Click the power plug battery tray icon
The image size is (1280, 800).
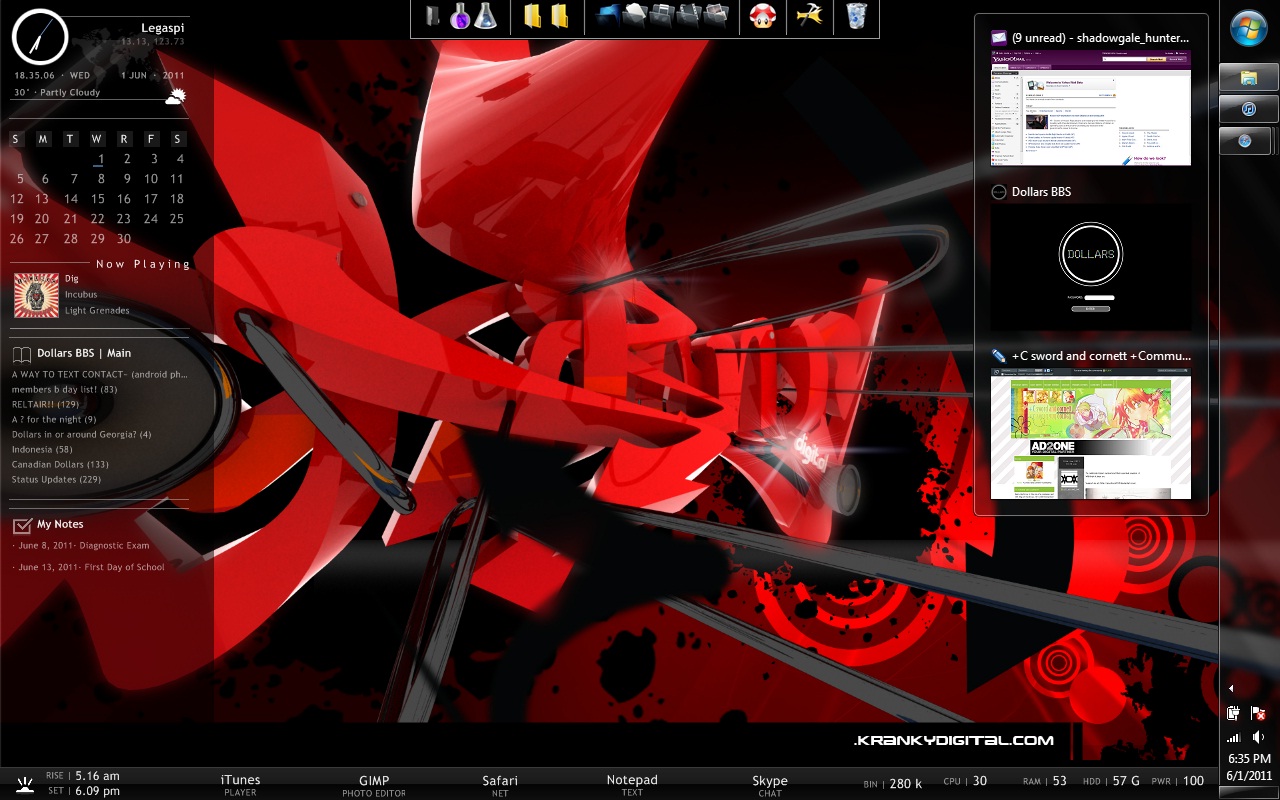(x=1234, y=713)
